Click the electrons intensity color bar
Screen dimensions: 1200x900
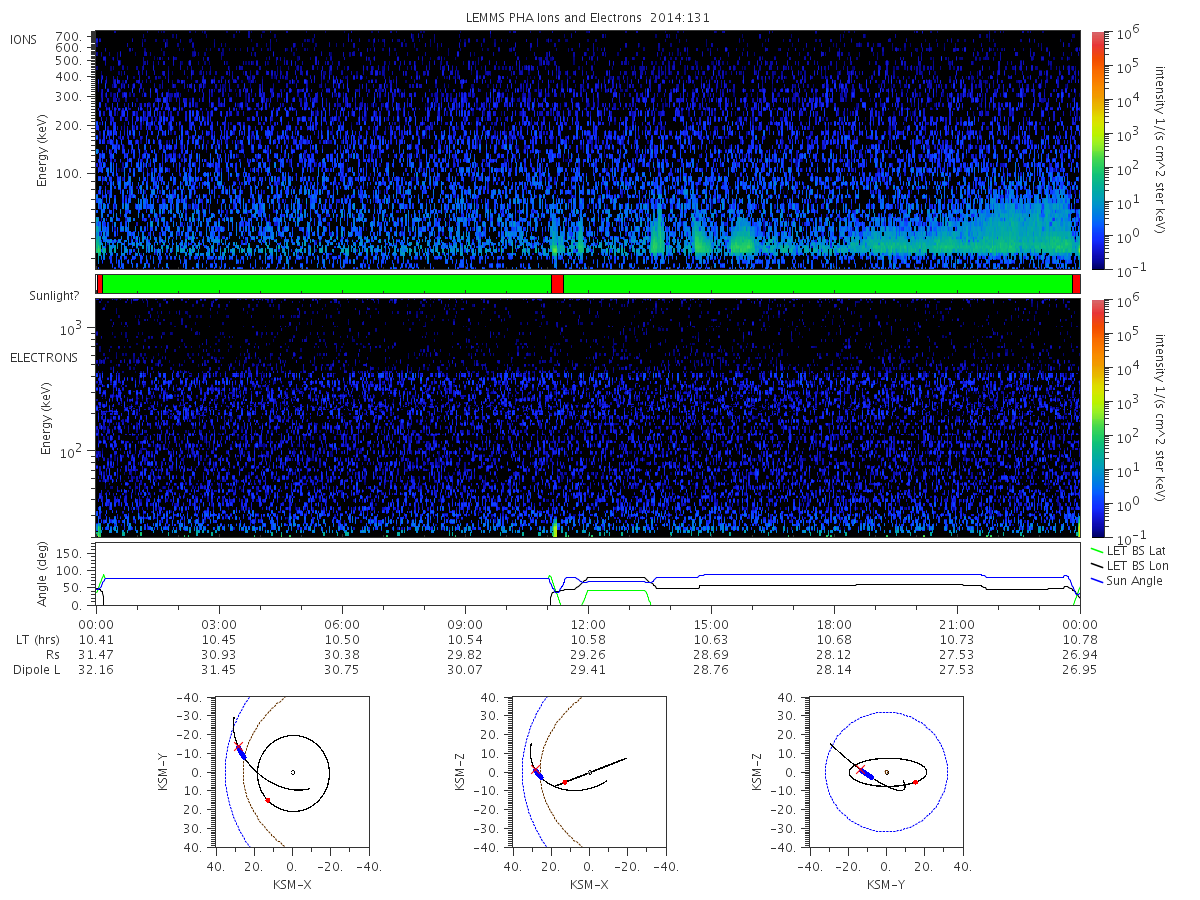[x=1098, y=418]
